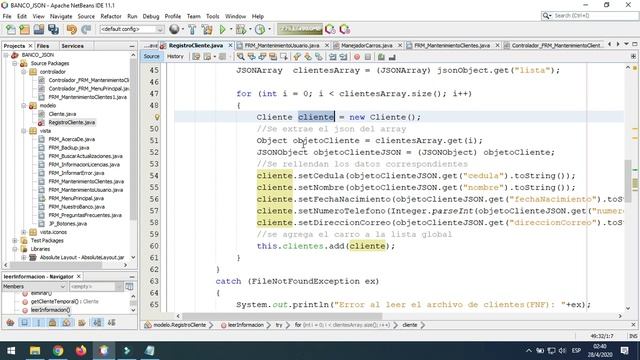Click the globe browser icon in the toolbar
The width and height of the screenshot is (640, 360).
pos(174,29)
